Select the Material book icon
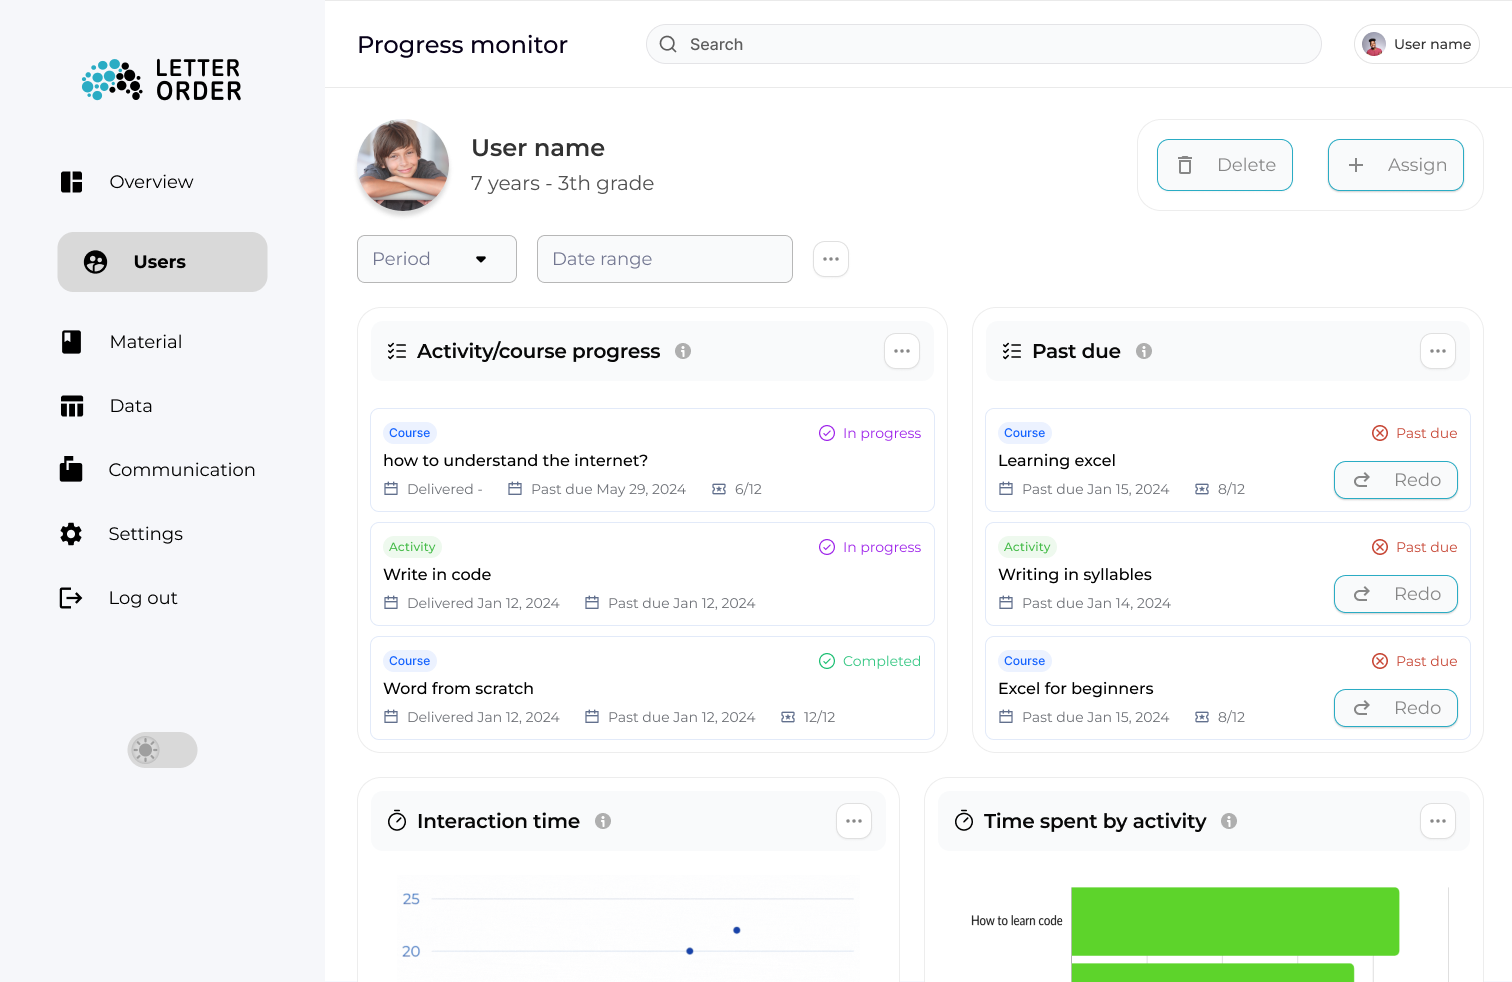 click(71, 341)
